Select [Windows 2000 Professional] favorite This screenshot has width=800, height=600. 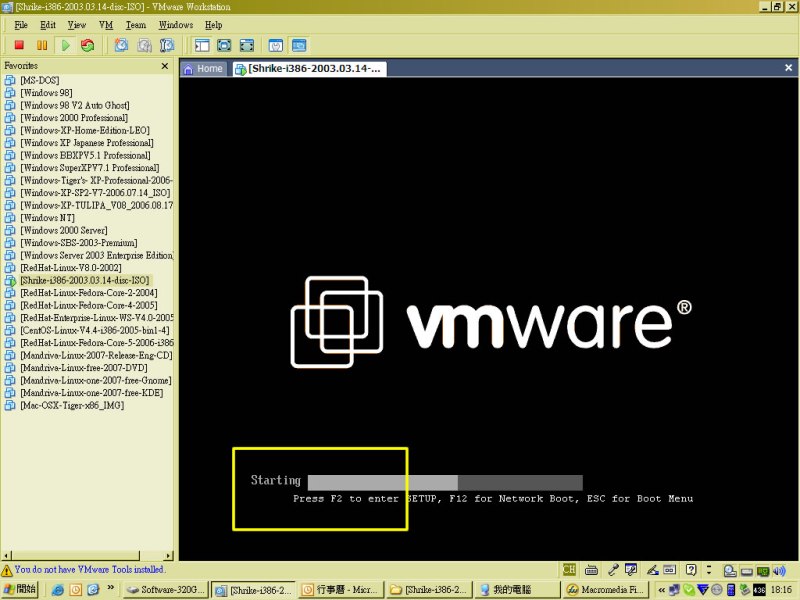point(74,118)
